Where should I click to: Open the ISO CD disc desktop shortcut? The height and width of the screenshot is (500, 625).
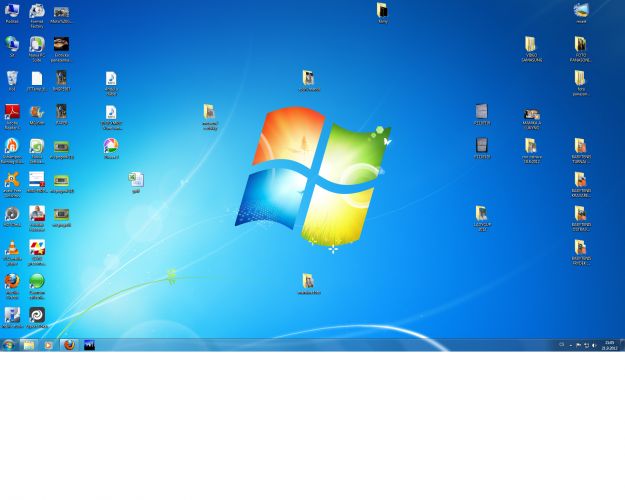coord(12,217)
